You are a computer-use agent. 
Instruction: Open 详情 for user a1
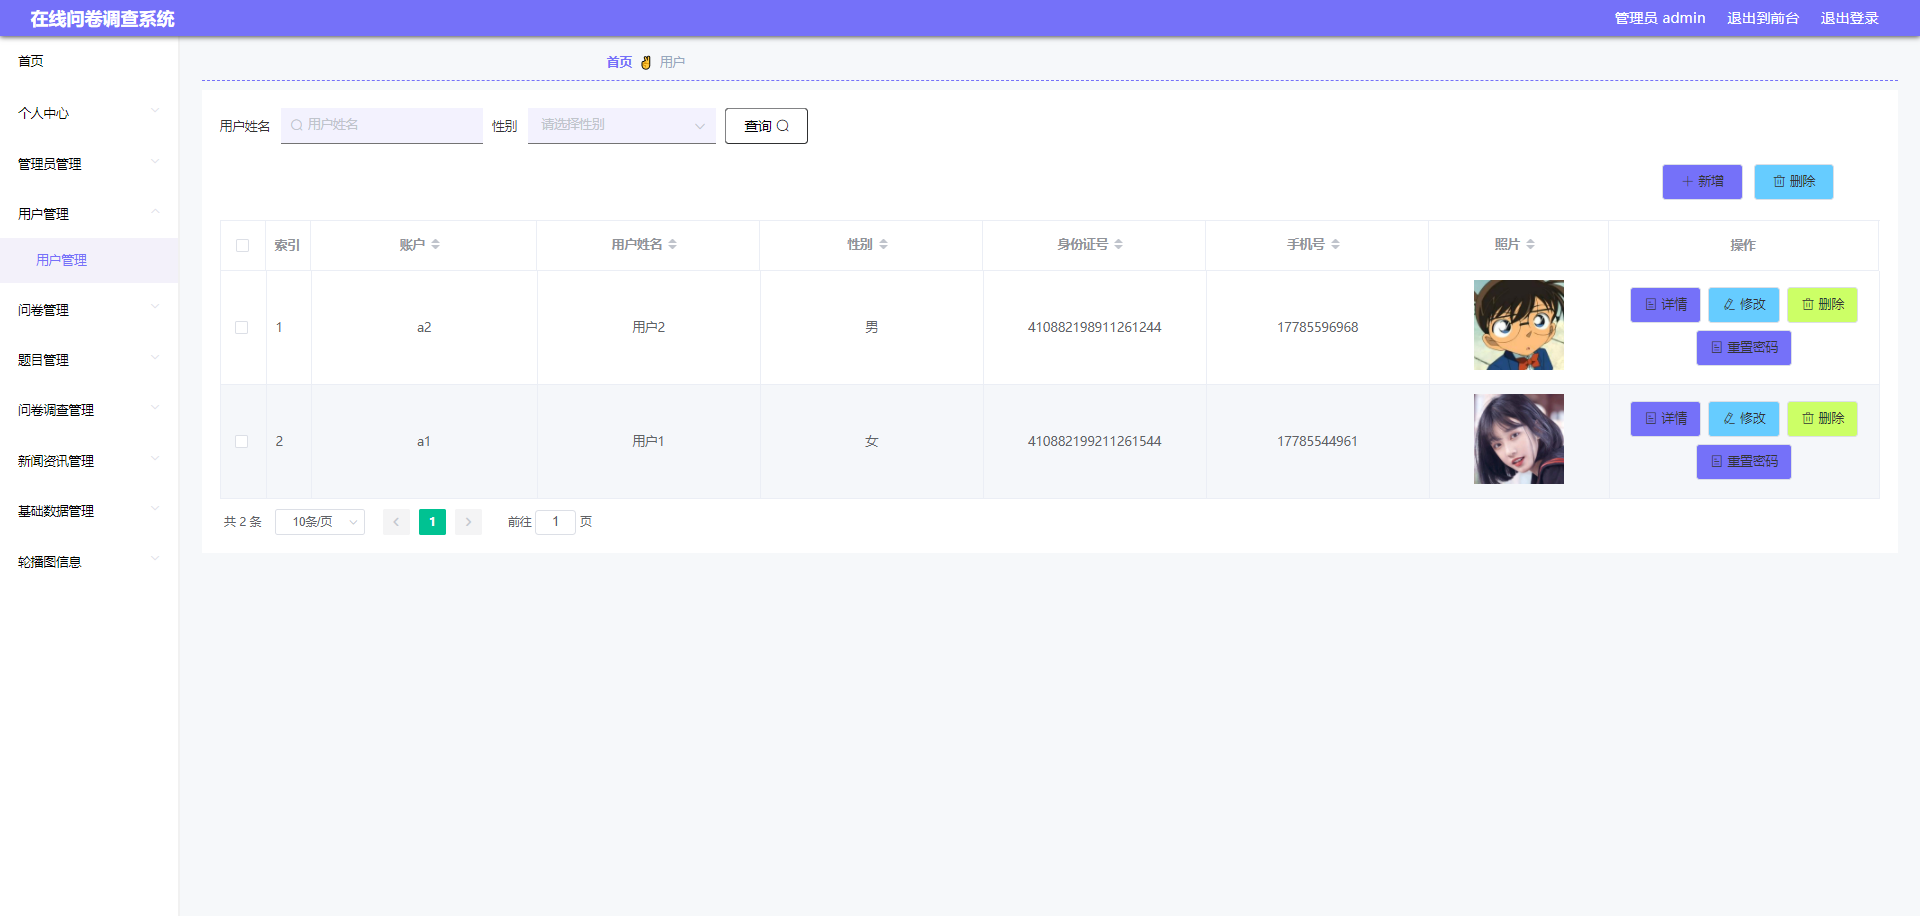[1665, 419]
